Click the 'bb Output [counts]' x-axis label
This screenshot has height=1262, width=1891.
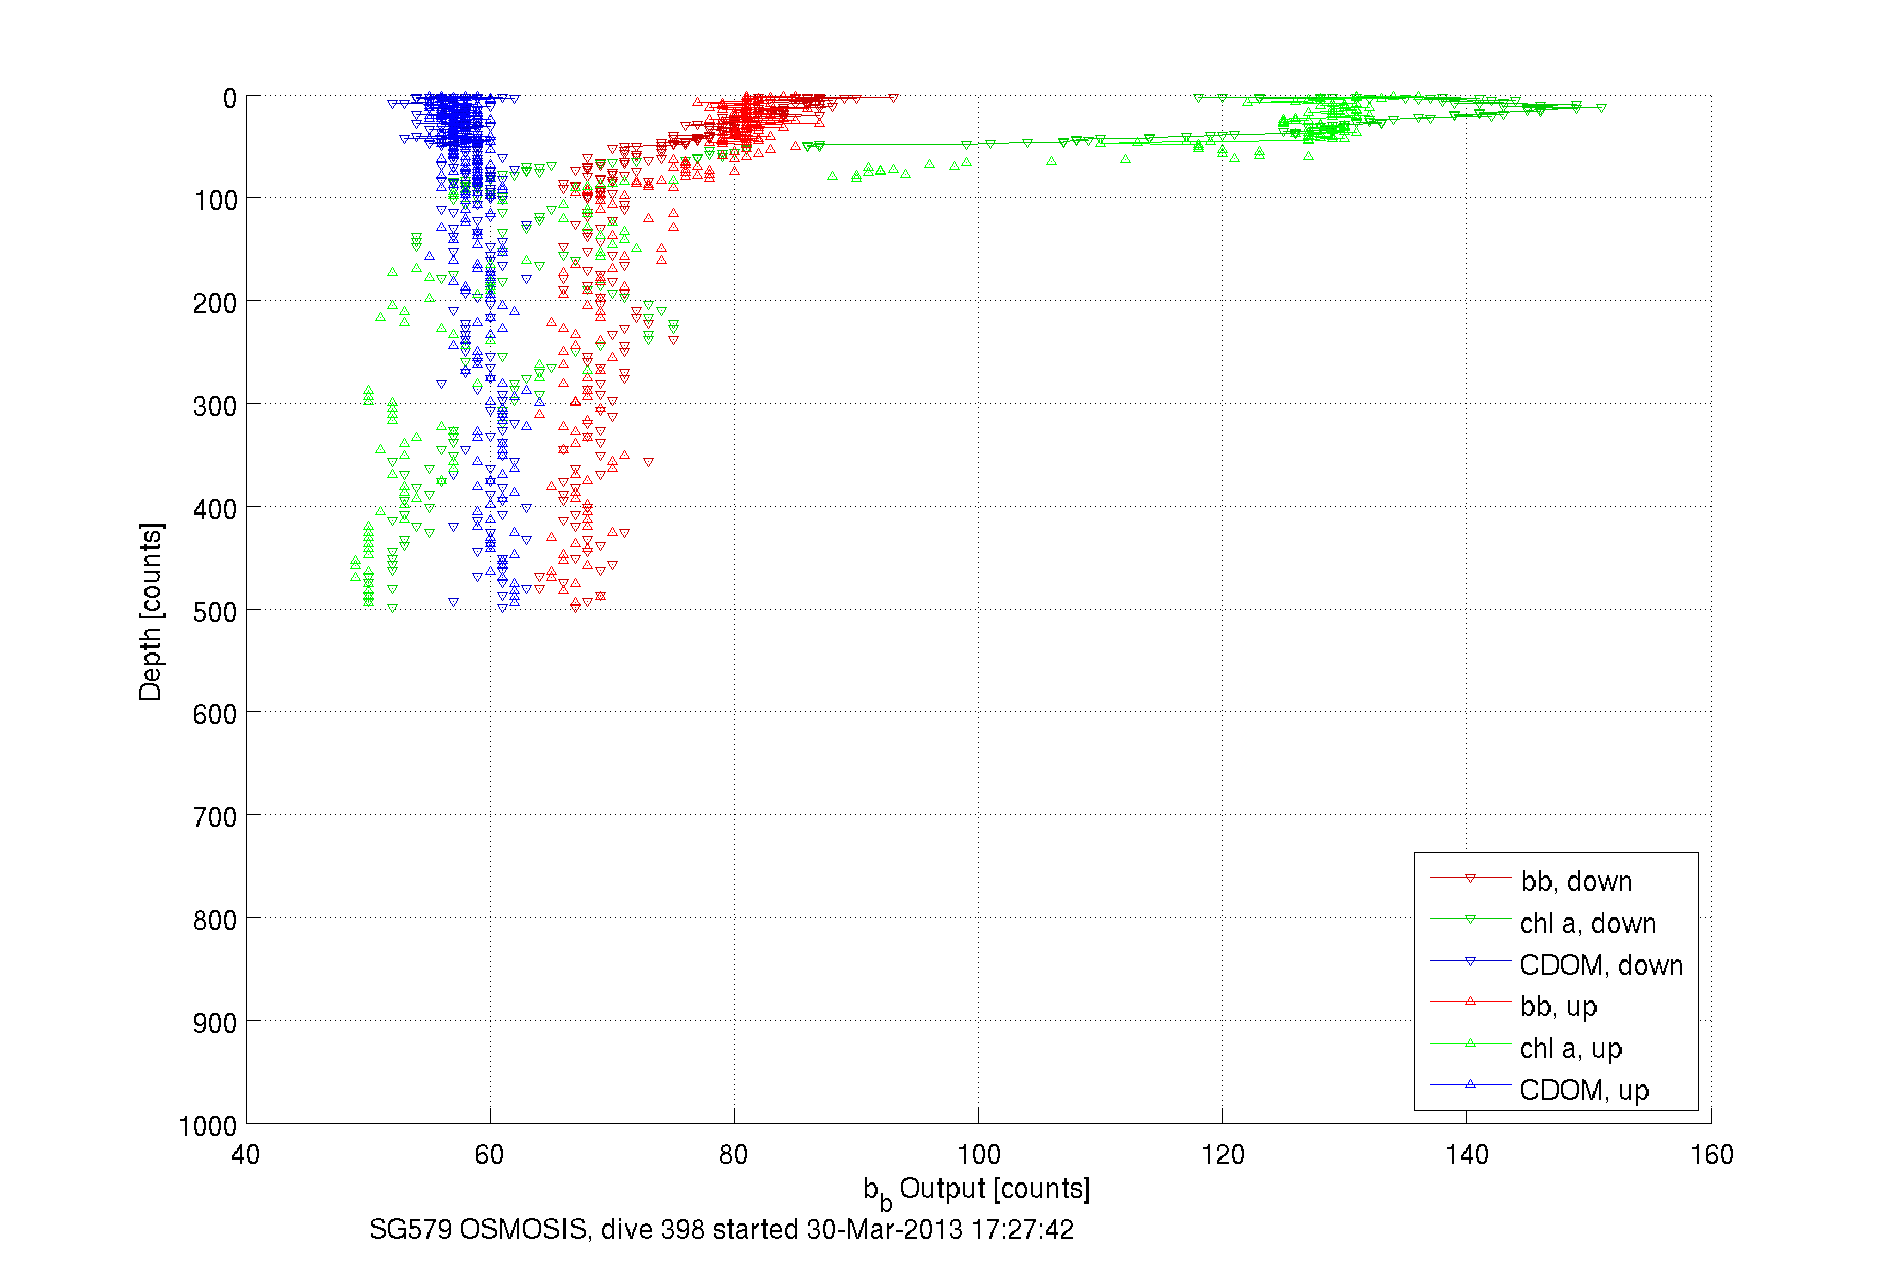point(977,1192)
